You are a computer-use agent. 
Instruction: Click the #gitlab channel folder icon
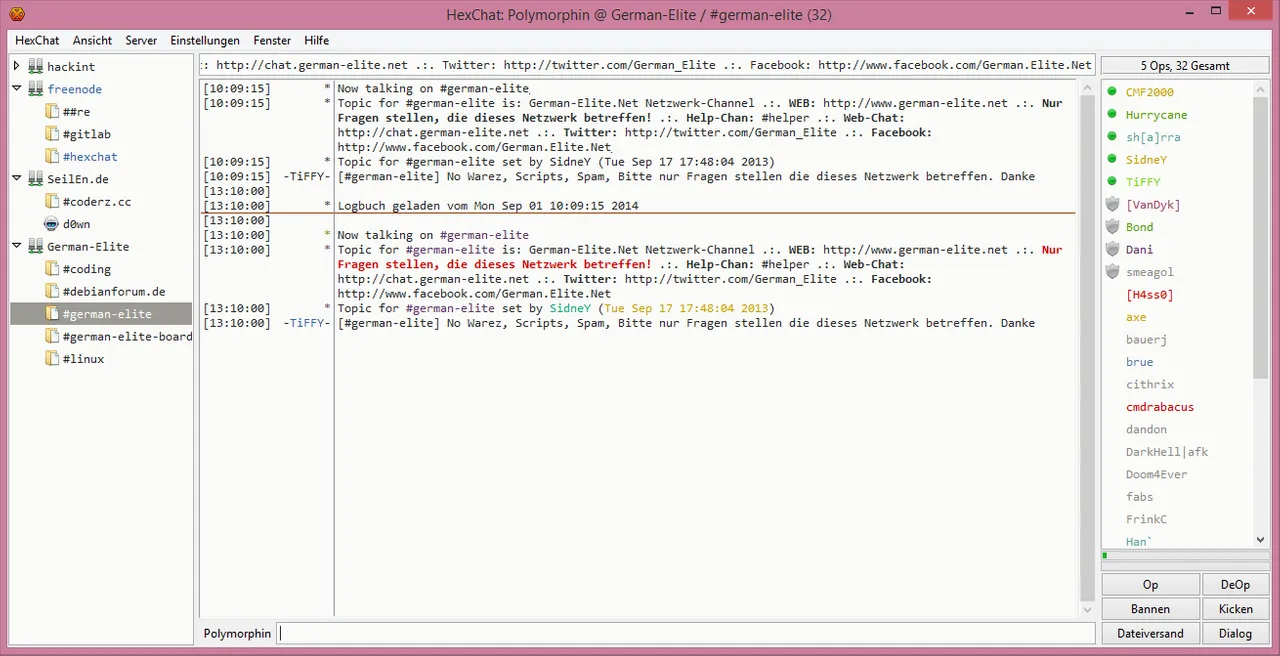[52, 134]
